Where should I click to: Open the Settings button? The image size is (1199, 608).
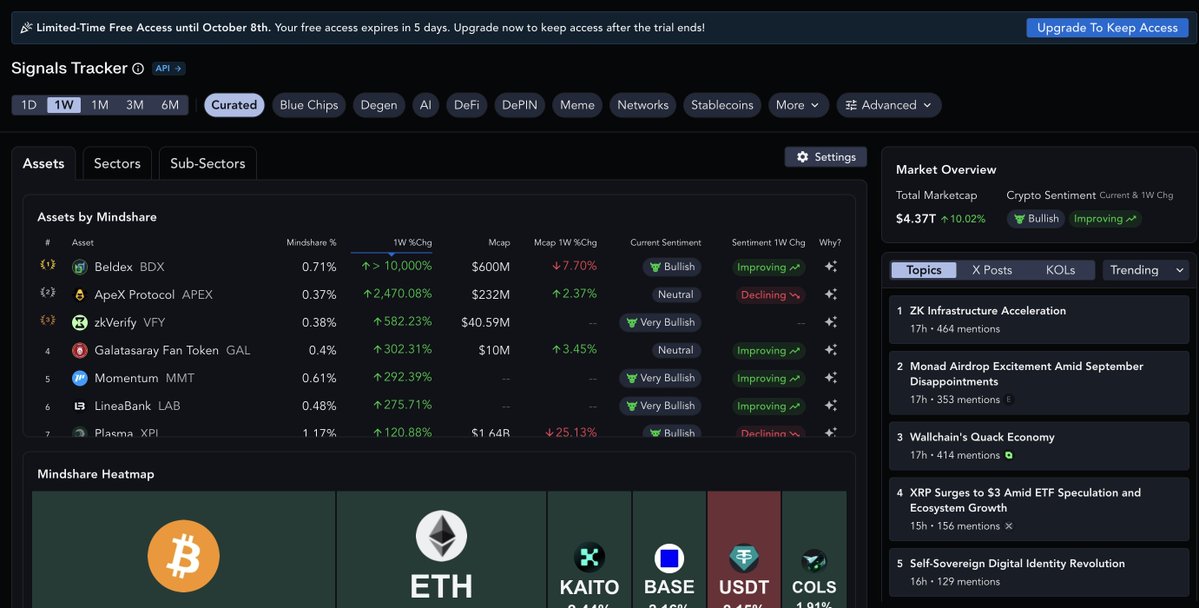[x=826, y=157]
